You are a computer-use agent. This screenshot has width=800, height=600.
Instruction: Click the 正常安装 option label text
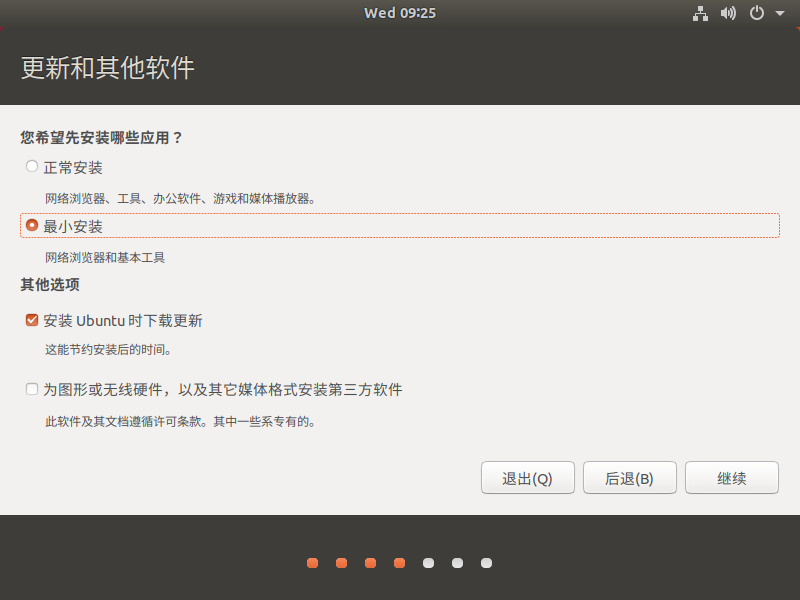(x=73, y=167)
